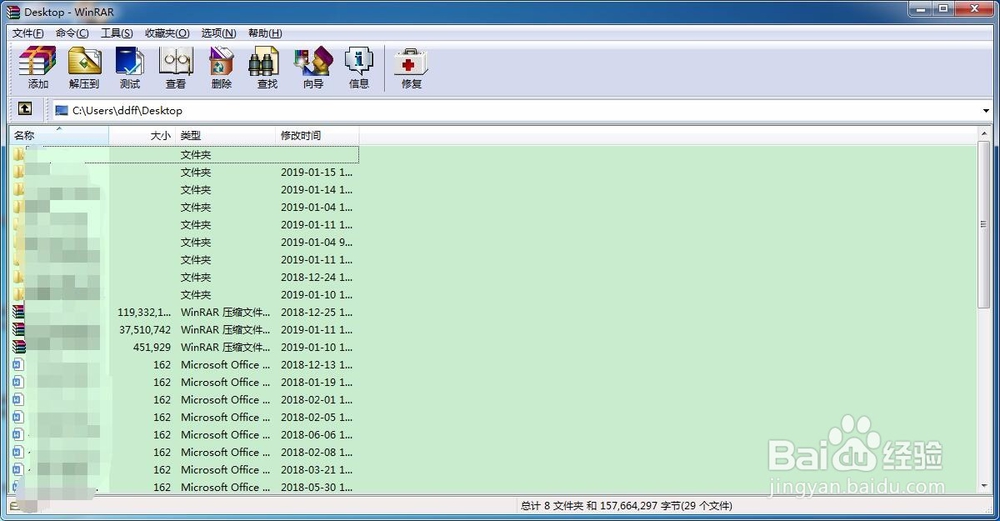Click the 查看 (View) toolbar icon
This screenshot has width=1000, height=521.
pos(175,67)
